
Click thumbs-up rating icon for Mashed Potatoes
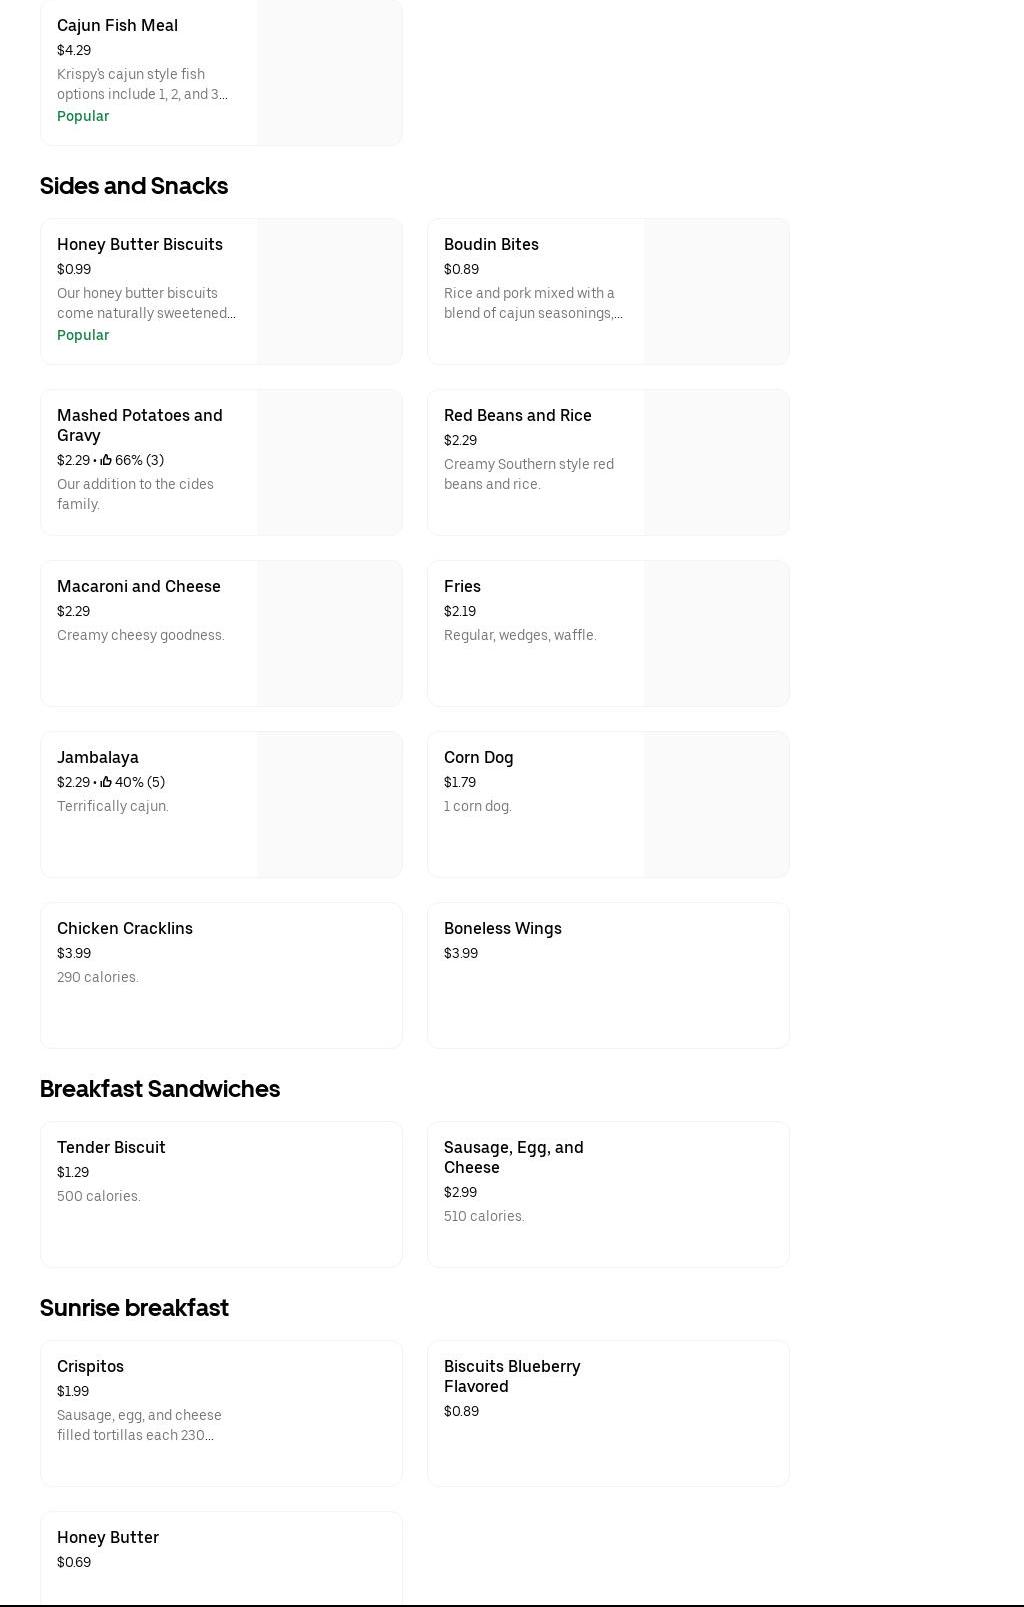(x=105, y=460)
